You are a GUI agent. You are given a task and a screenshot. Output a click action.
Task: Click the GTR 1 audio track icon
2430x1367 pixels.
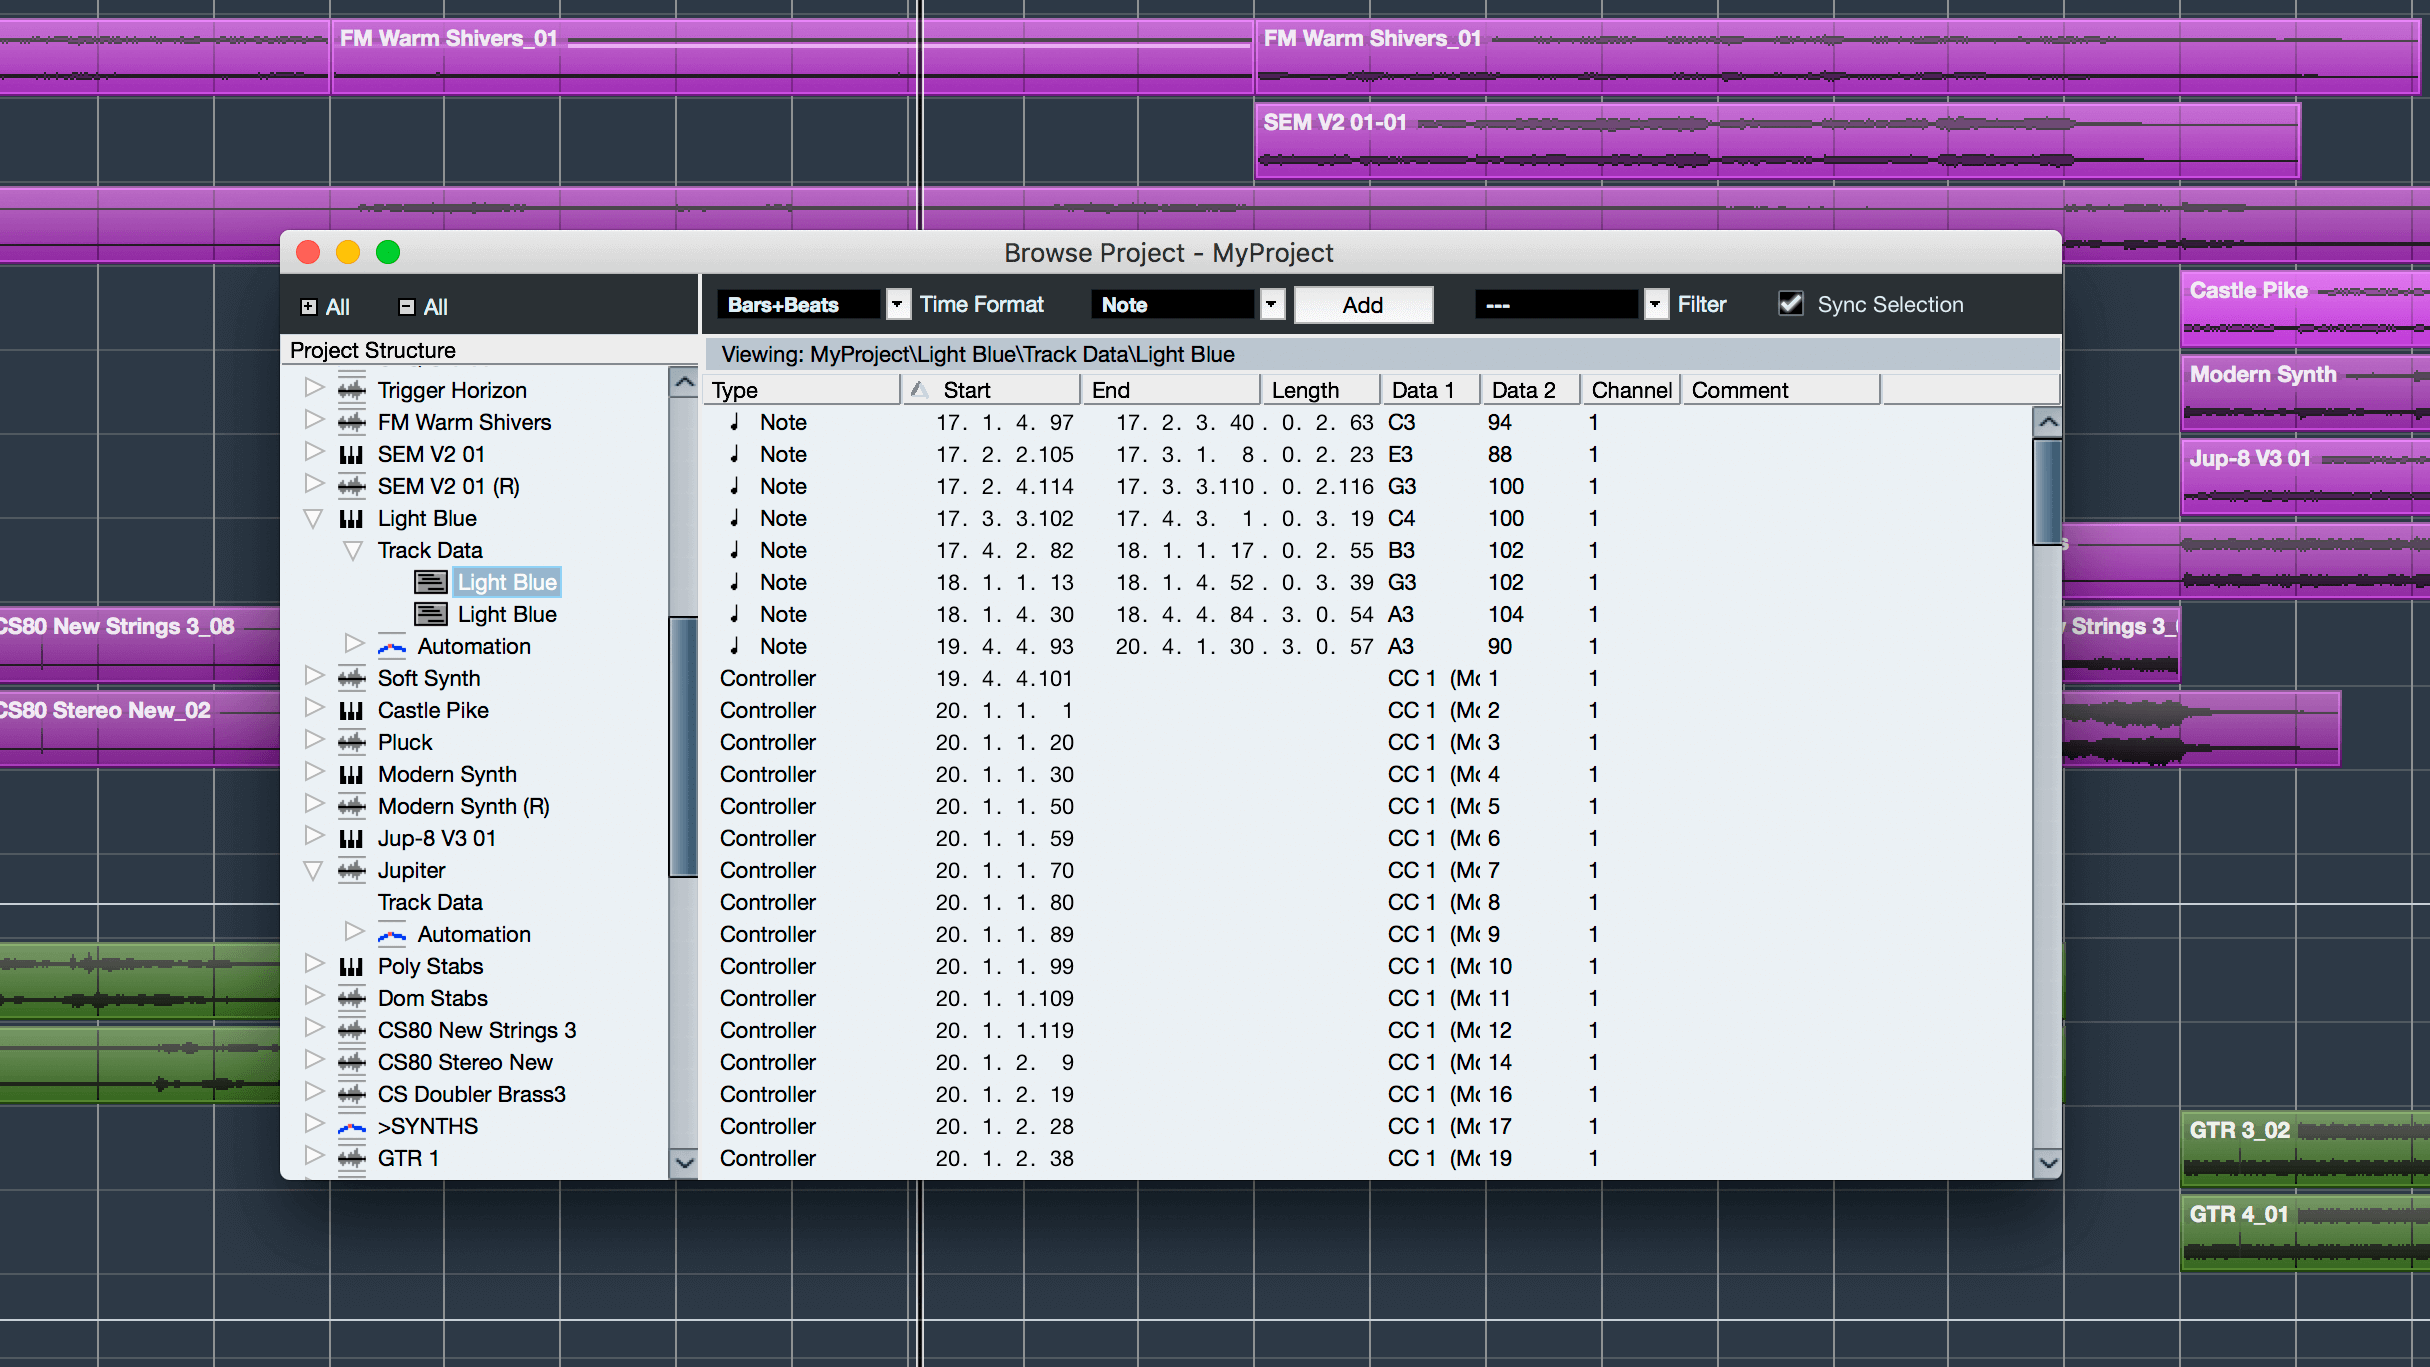[351, 1159]
